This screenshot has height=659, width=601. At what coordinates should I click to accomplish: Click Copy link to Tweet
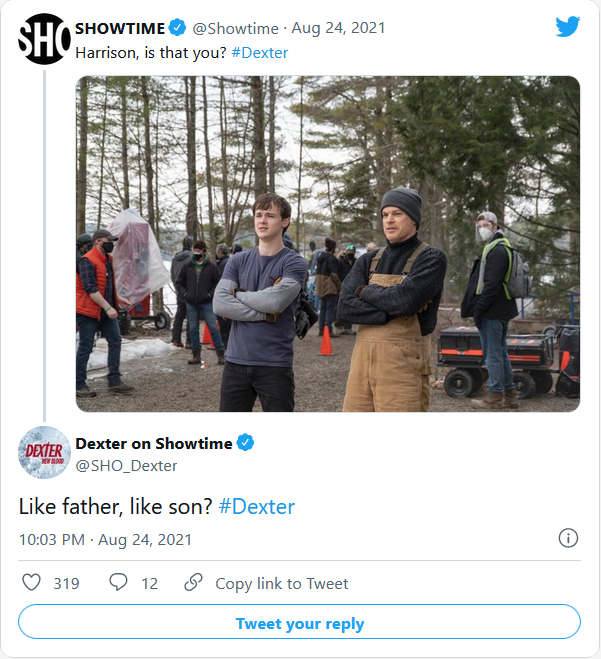(282, 584)
